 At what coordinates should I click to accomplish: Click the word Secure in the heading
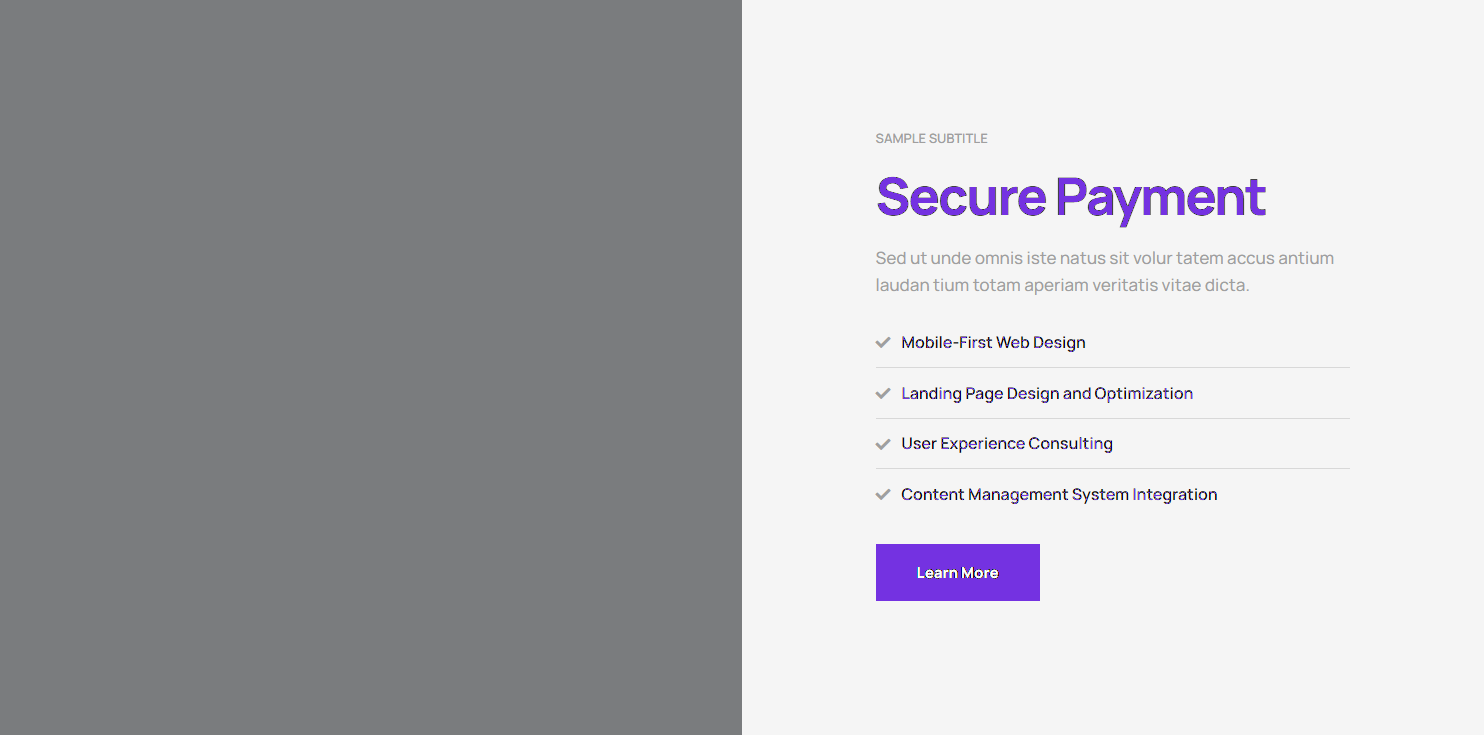[x=961, y=196]
